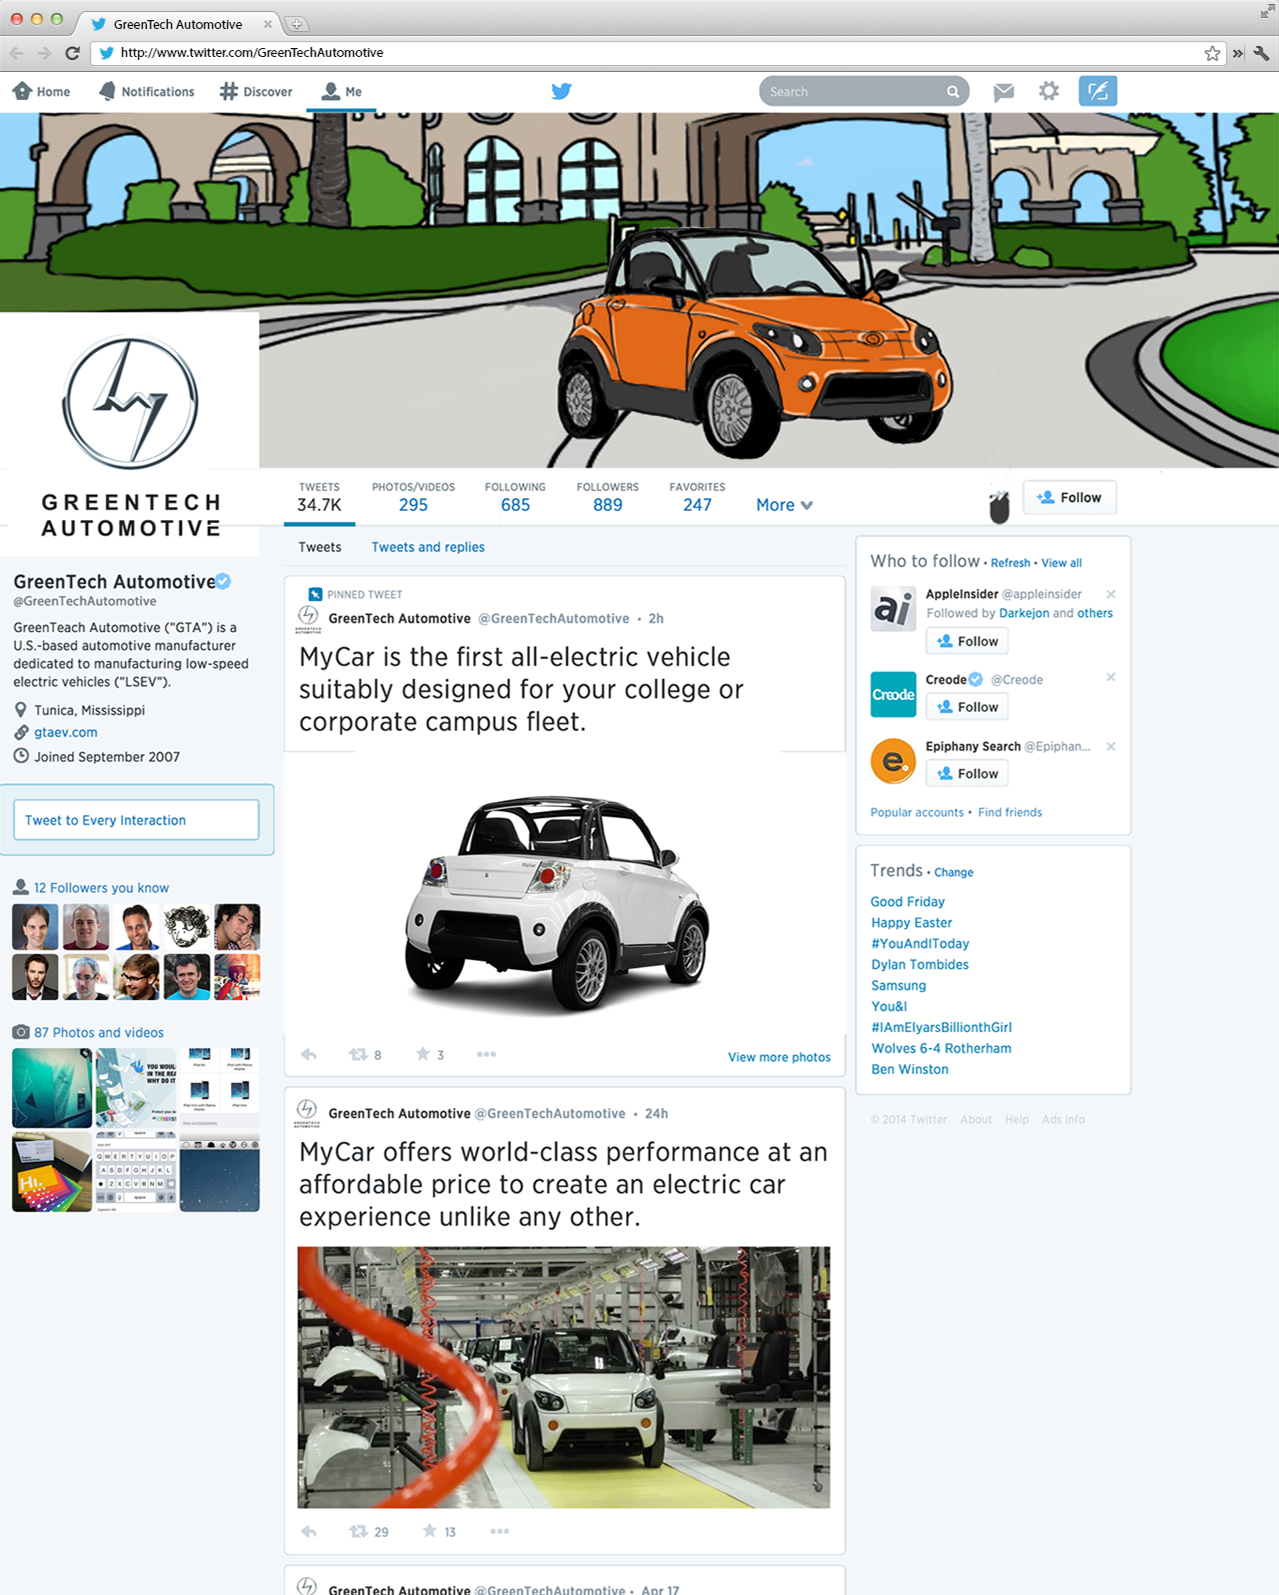Click the Twitter bird logo in navbar
This screenshot has width=1279, height=1595.
[562, 91]
